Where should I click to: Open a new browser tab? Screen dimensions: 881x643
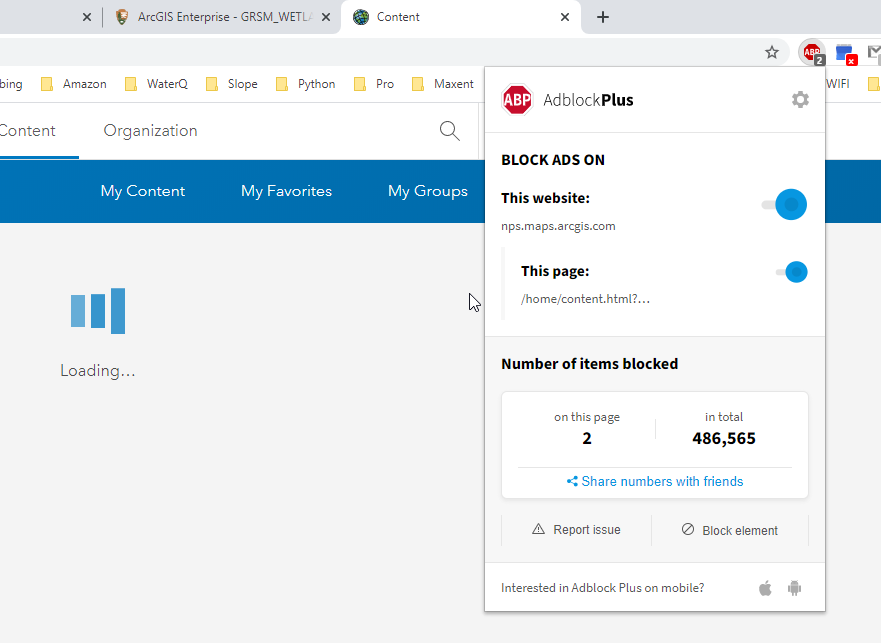(x=603, y=17)
